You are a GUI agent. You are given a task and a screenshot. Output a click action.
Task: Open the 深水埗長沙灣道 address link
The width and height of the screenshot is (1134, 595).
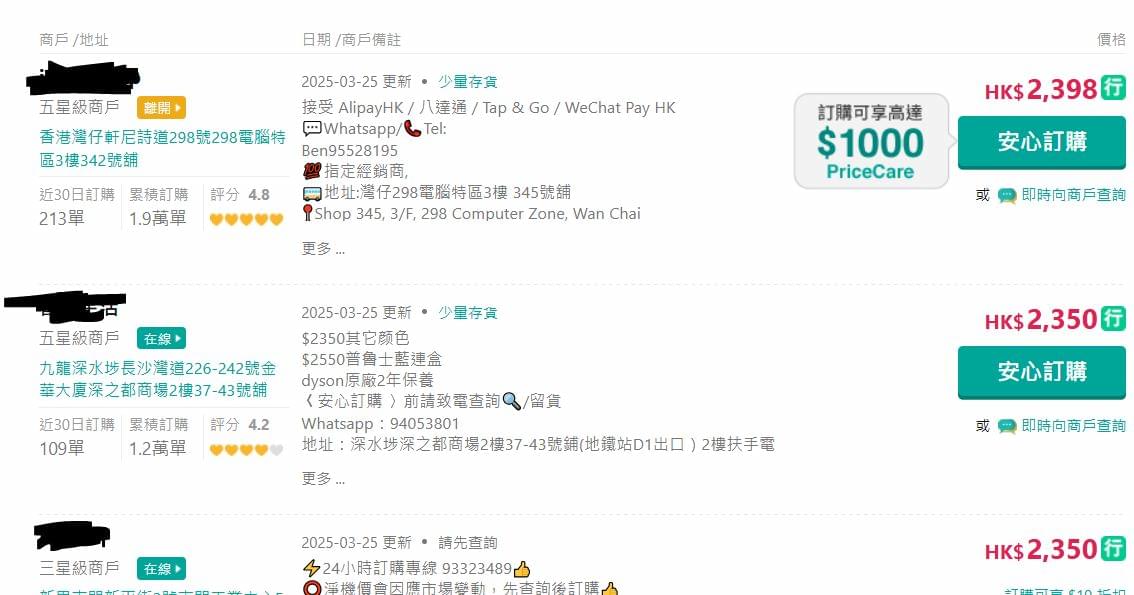coord(158,379)
